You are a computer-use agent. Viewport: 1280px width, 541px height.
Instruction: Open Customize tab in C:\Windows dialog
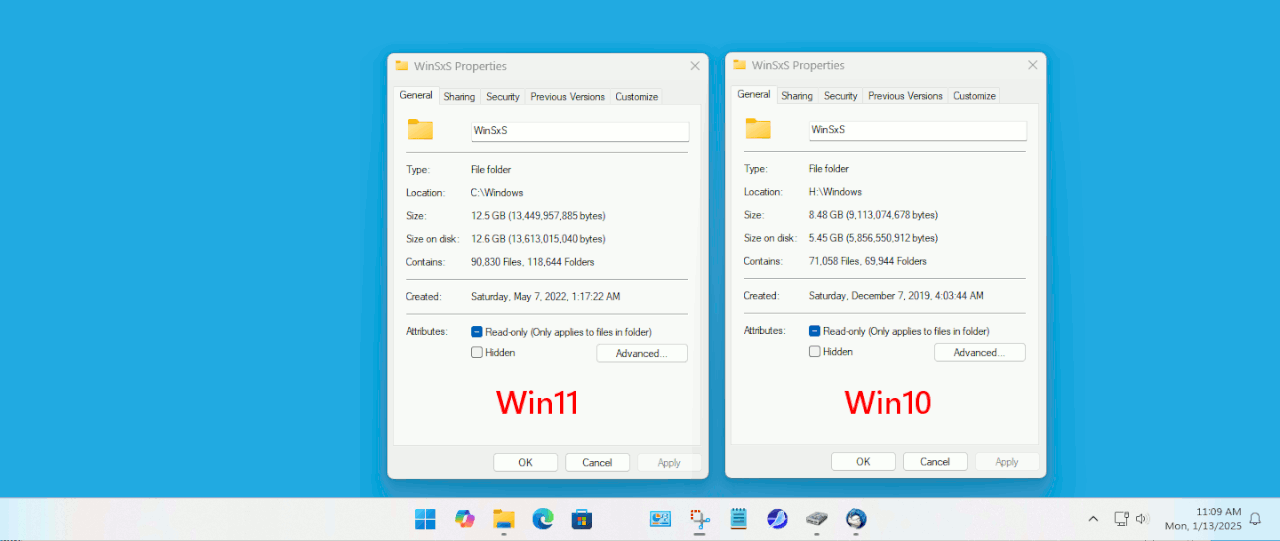click(x=637, y=97)
